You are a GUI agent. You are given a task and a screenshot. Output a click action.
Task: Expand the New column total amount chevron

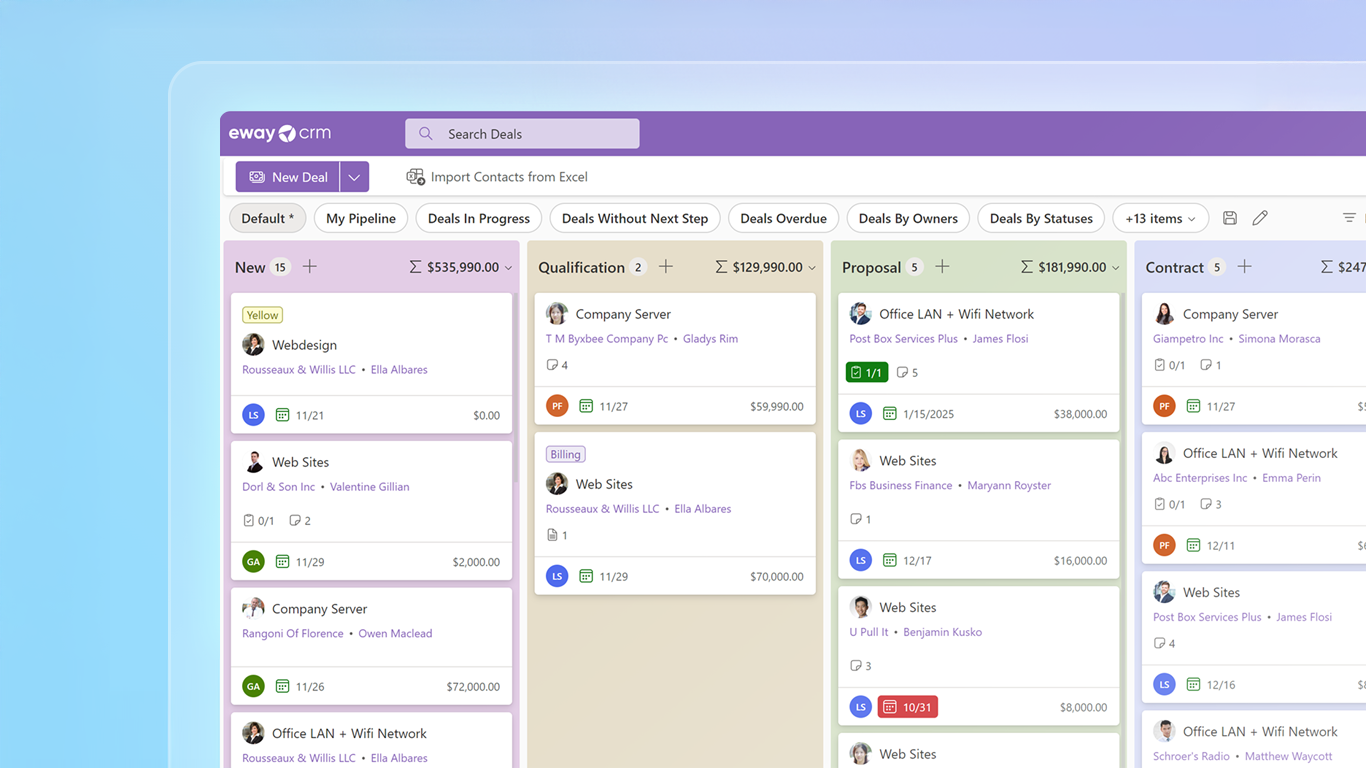point(508,267)
